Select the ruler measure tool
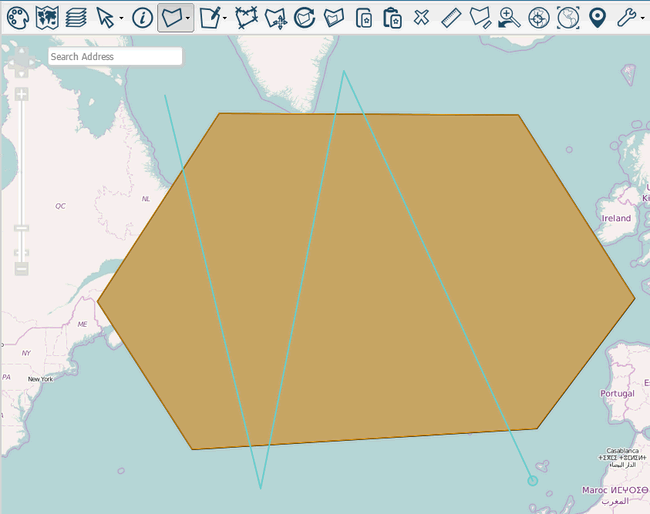 coord(450,17)
